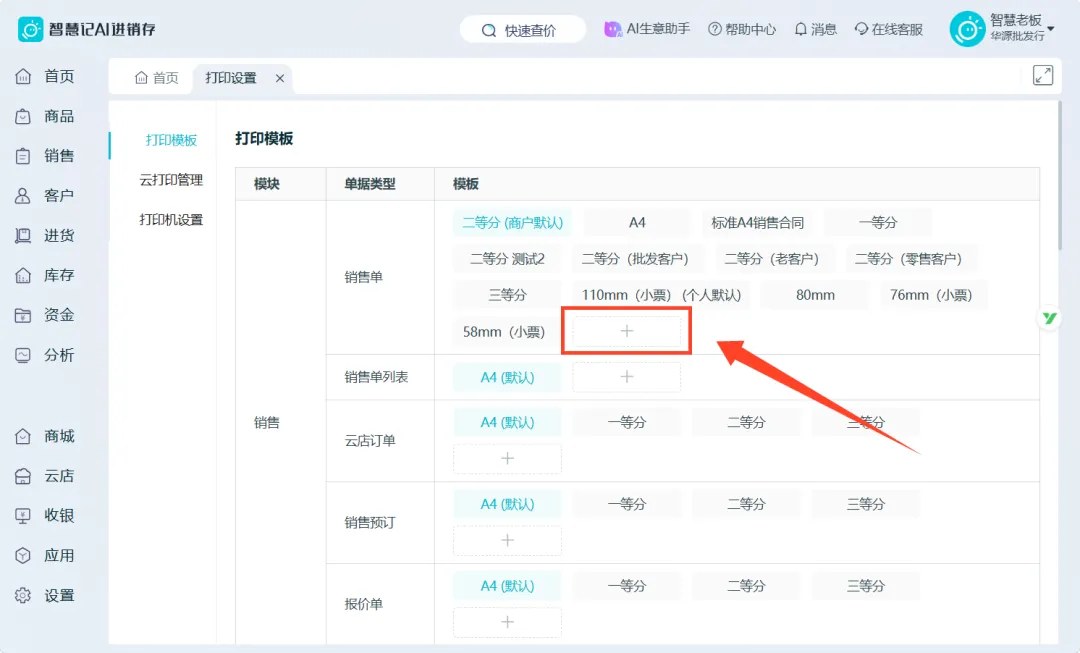Viewport: 1080px width, 653px height.
Task: Open 库存 in the left sidebar
Action: (45, 276)
